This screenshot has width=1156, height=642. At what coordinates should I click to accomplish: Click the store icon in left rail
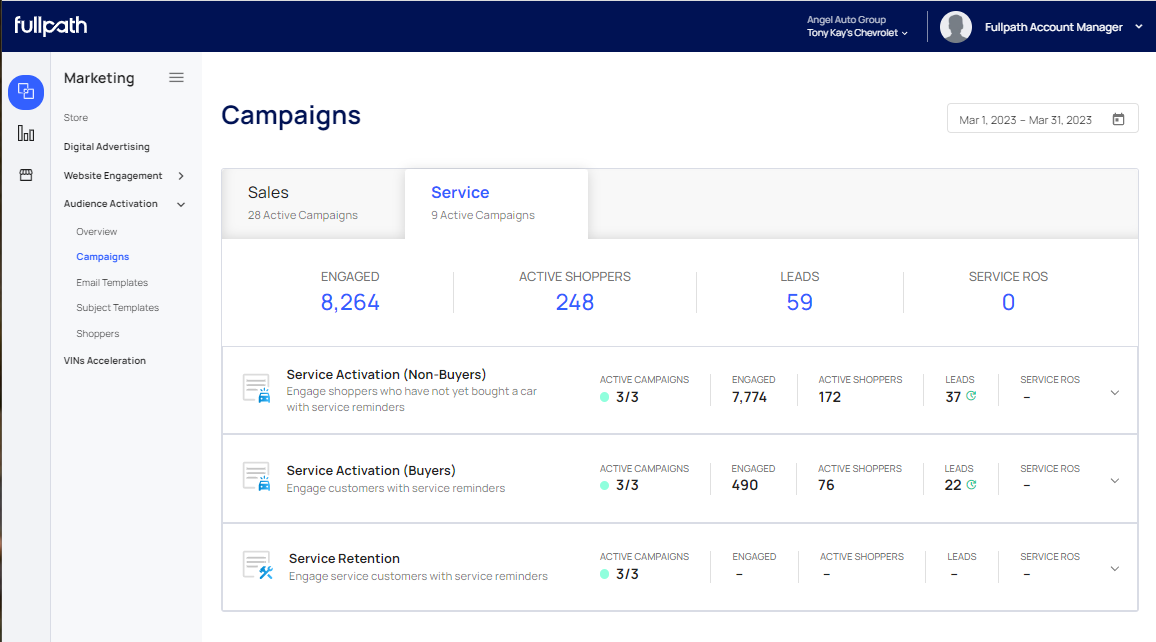[26, 175]
